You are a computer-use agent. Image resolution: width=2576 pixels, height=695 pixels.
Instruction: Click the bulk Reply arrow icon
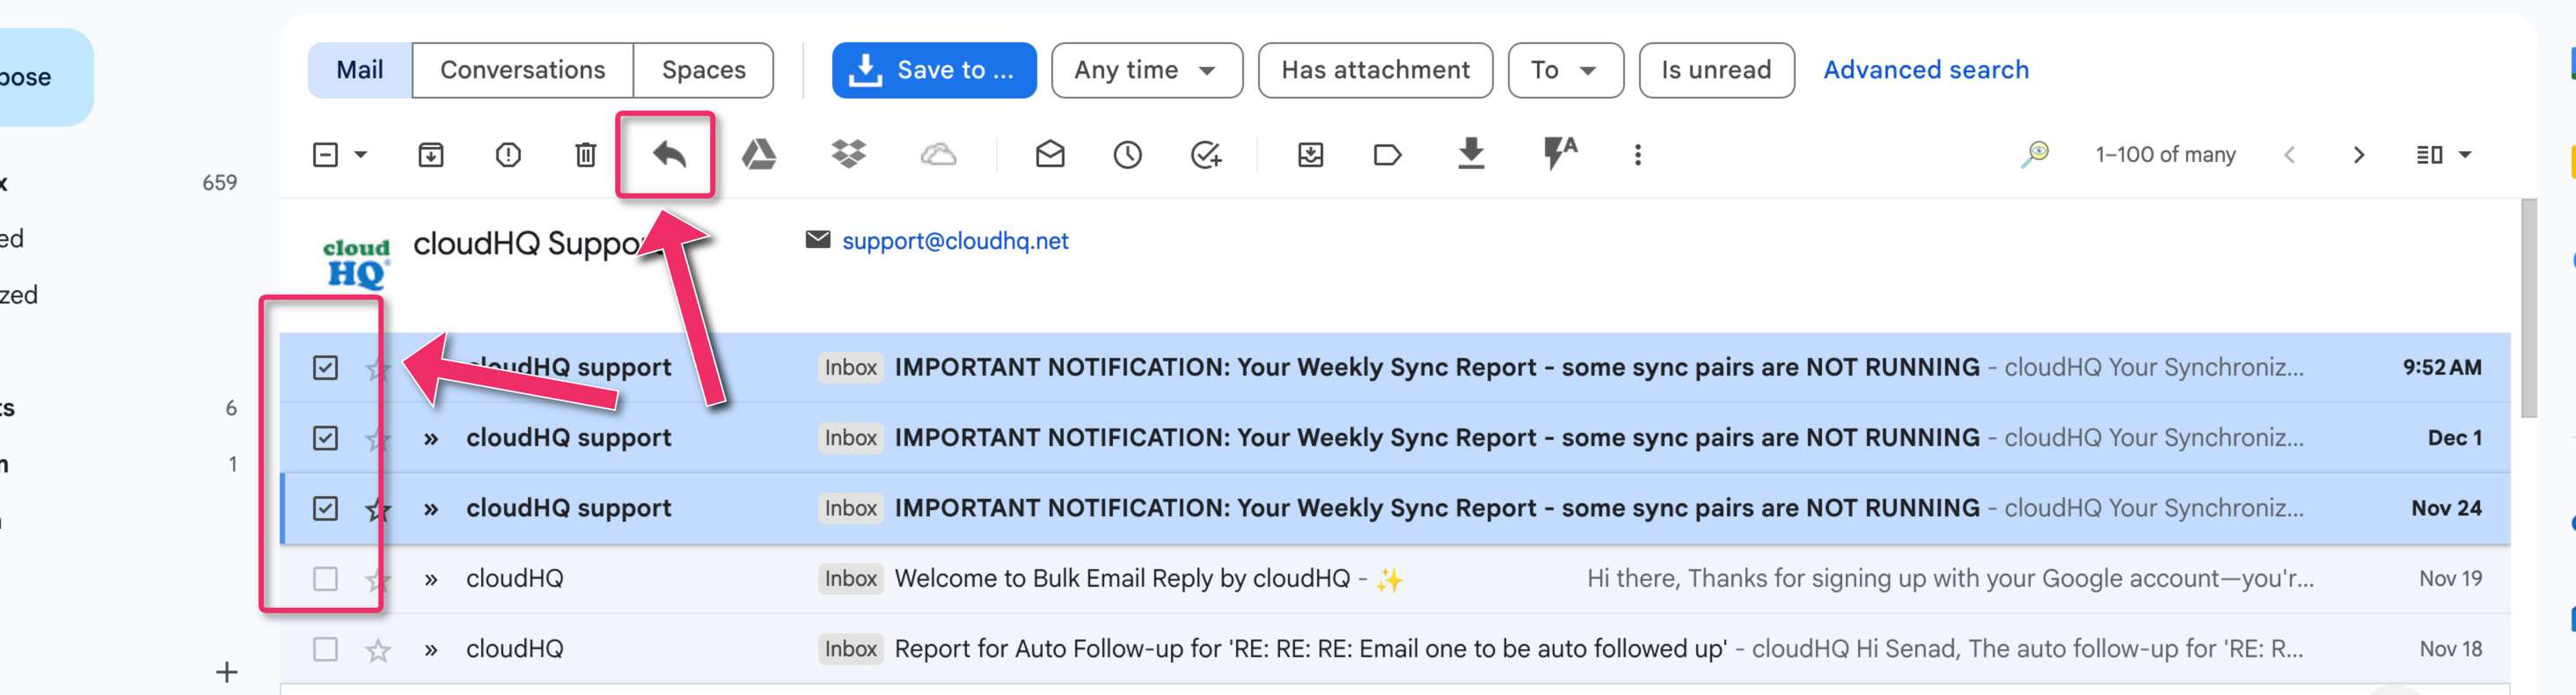coord(668,154)
